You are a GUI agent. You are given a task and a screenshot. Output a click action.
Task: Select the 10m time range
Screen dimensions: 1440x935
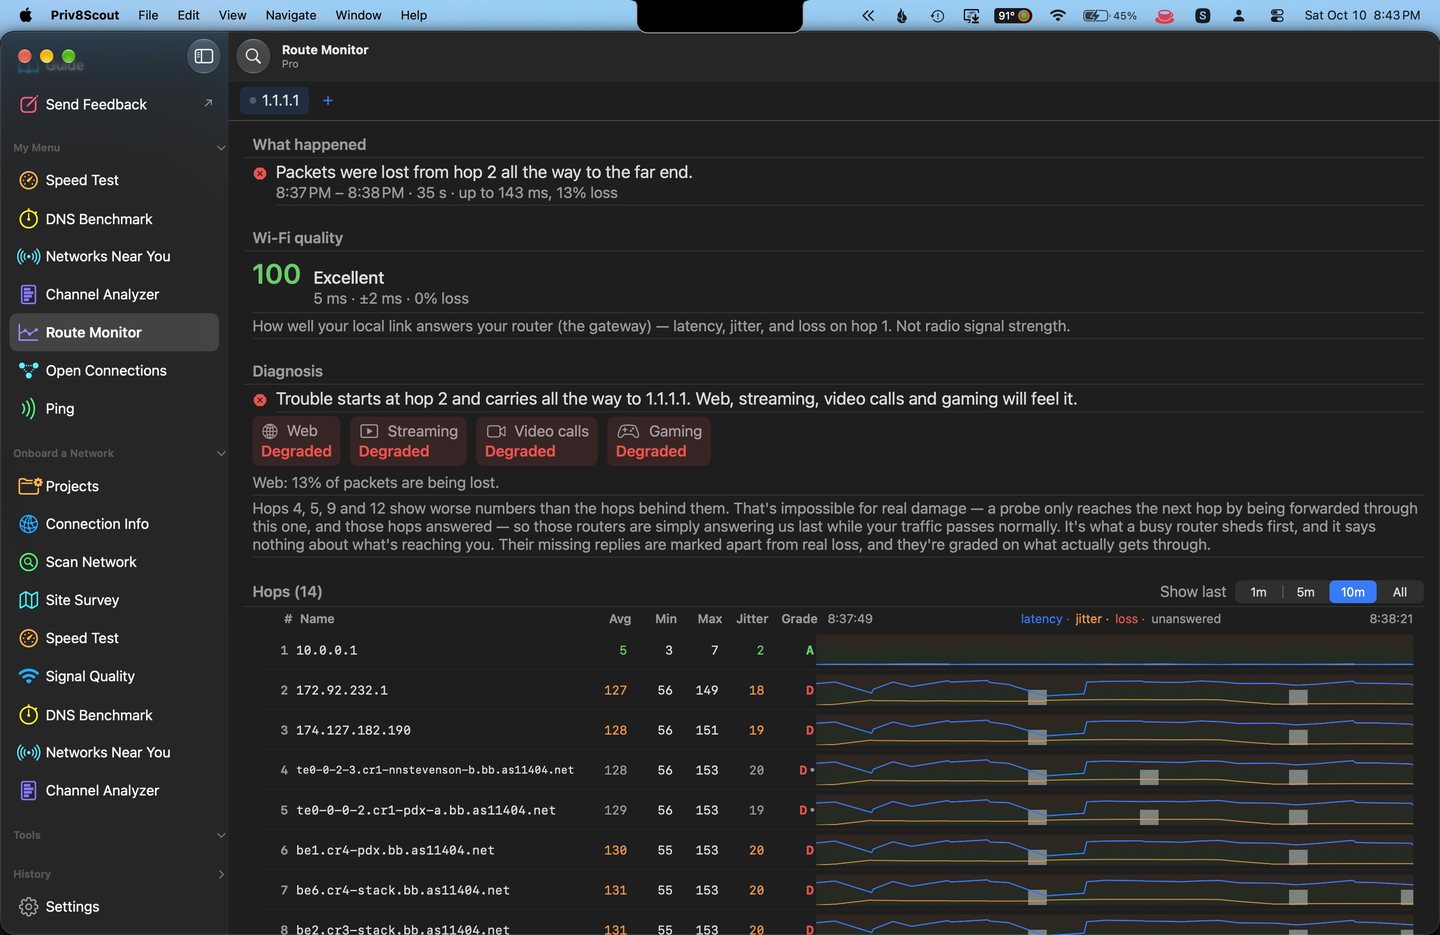(x=1353, y=592)
